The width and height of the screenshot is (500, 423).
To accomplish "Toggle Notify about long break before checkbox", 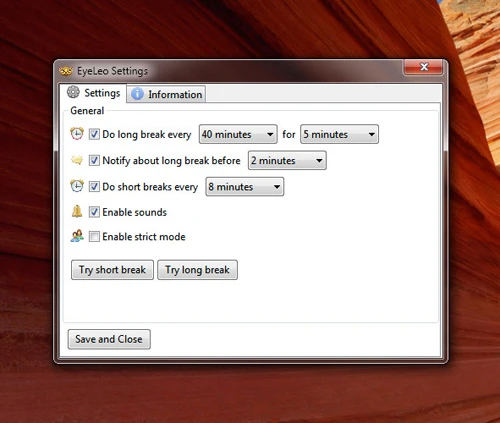I will point(94,160).
